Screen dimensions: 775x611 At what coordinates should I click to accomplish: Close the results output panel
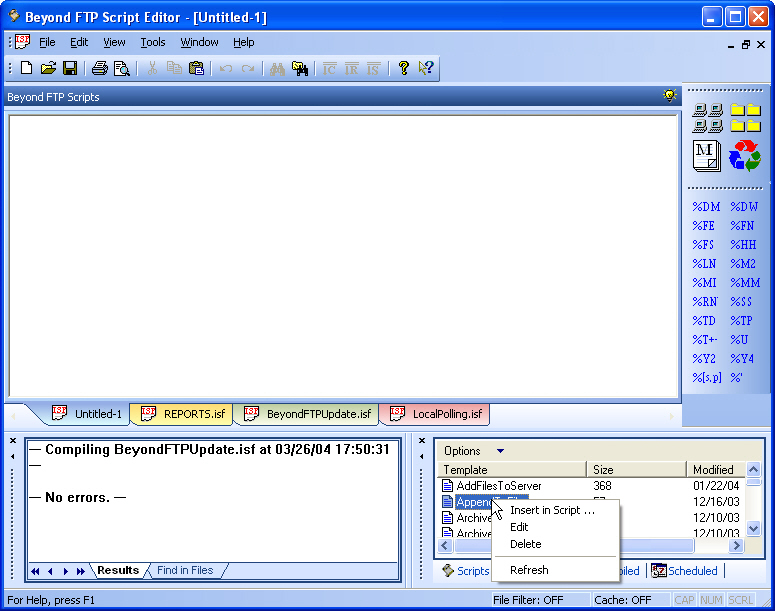[x=13, y=440]
